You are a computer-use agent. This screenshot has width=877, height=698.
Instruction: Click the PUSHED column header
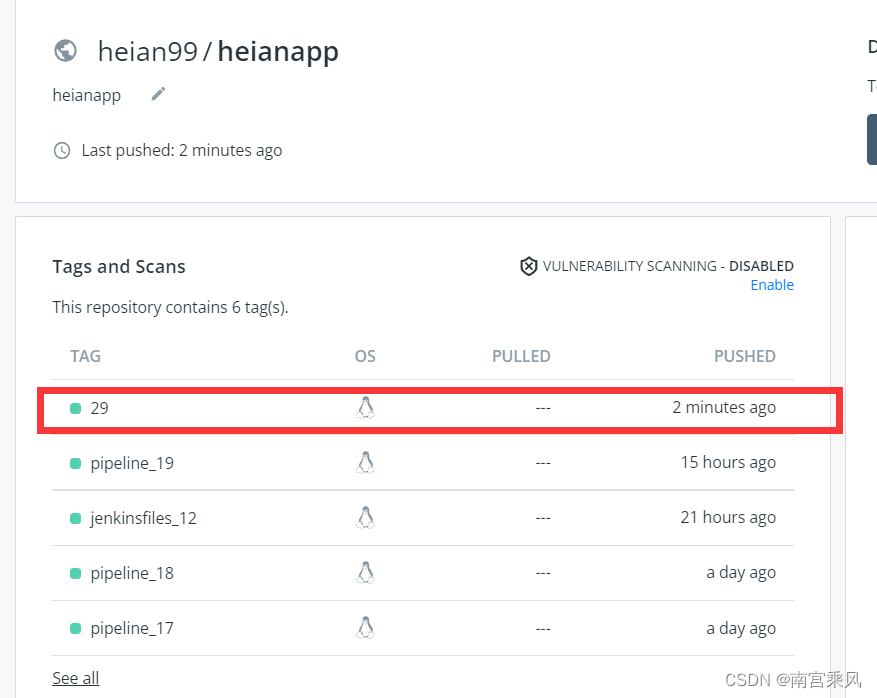pos(744,356)
